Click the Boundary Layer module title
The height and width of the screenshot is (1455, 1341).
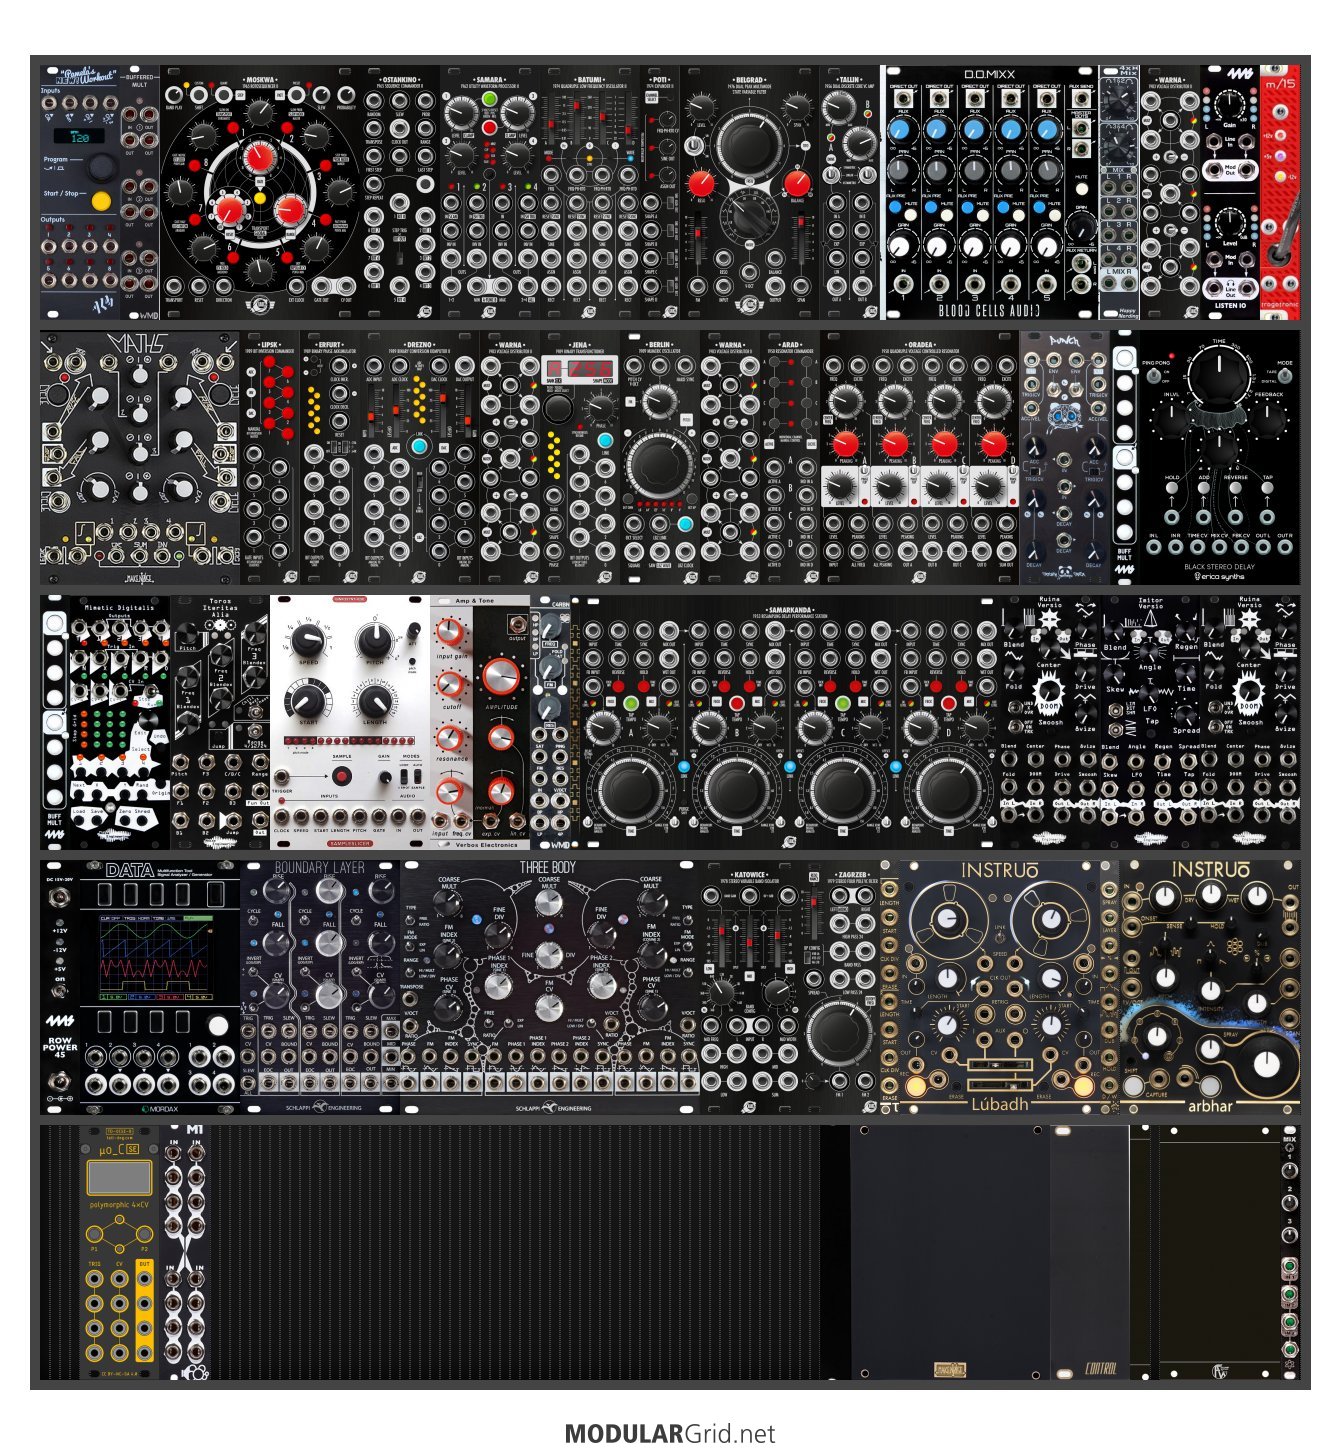(x=320, y=868)
